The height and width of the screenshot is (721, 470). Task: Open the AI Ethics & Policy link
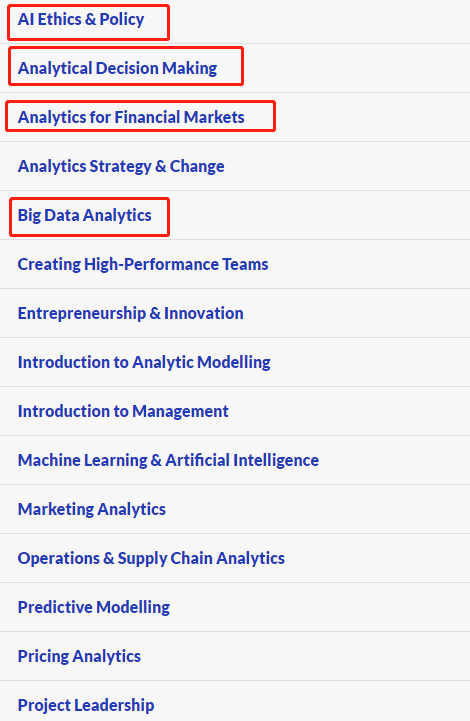click(81, 20)
